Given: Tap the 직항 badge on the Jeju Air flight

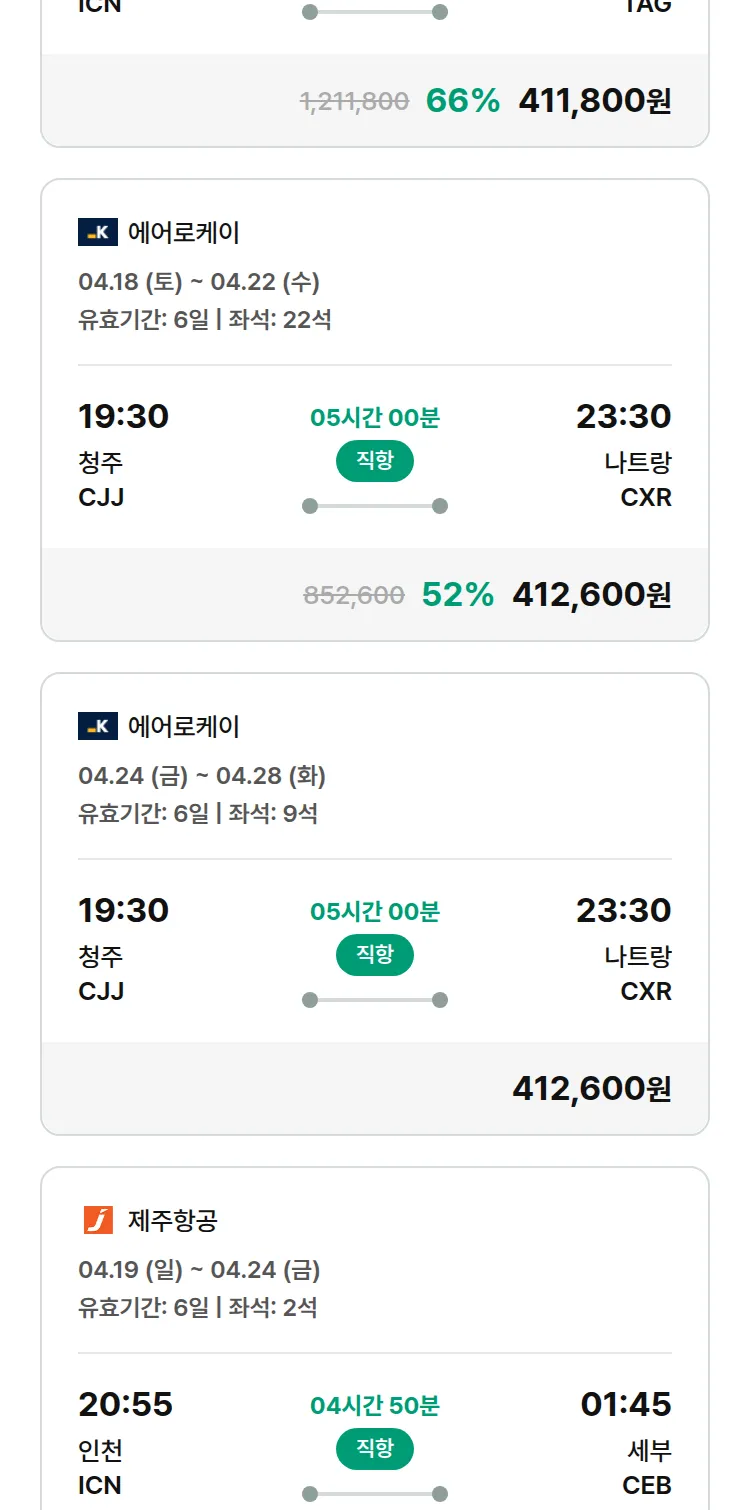Looking at the screenshot, I should tap(374, 1449).
